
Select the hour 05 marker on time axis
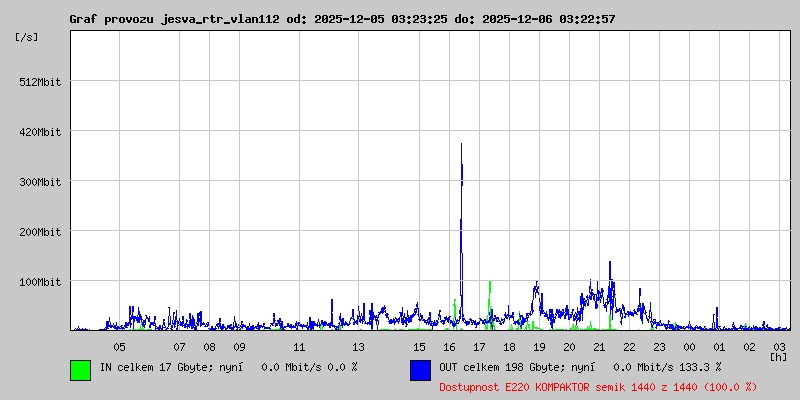tap(119, 346)
